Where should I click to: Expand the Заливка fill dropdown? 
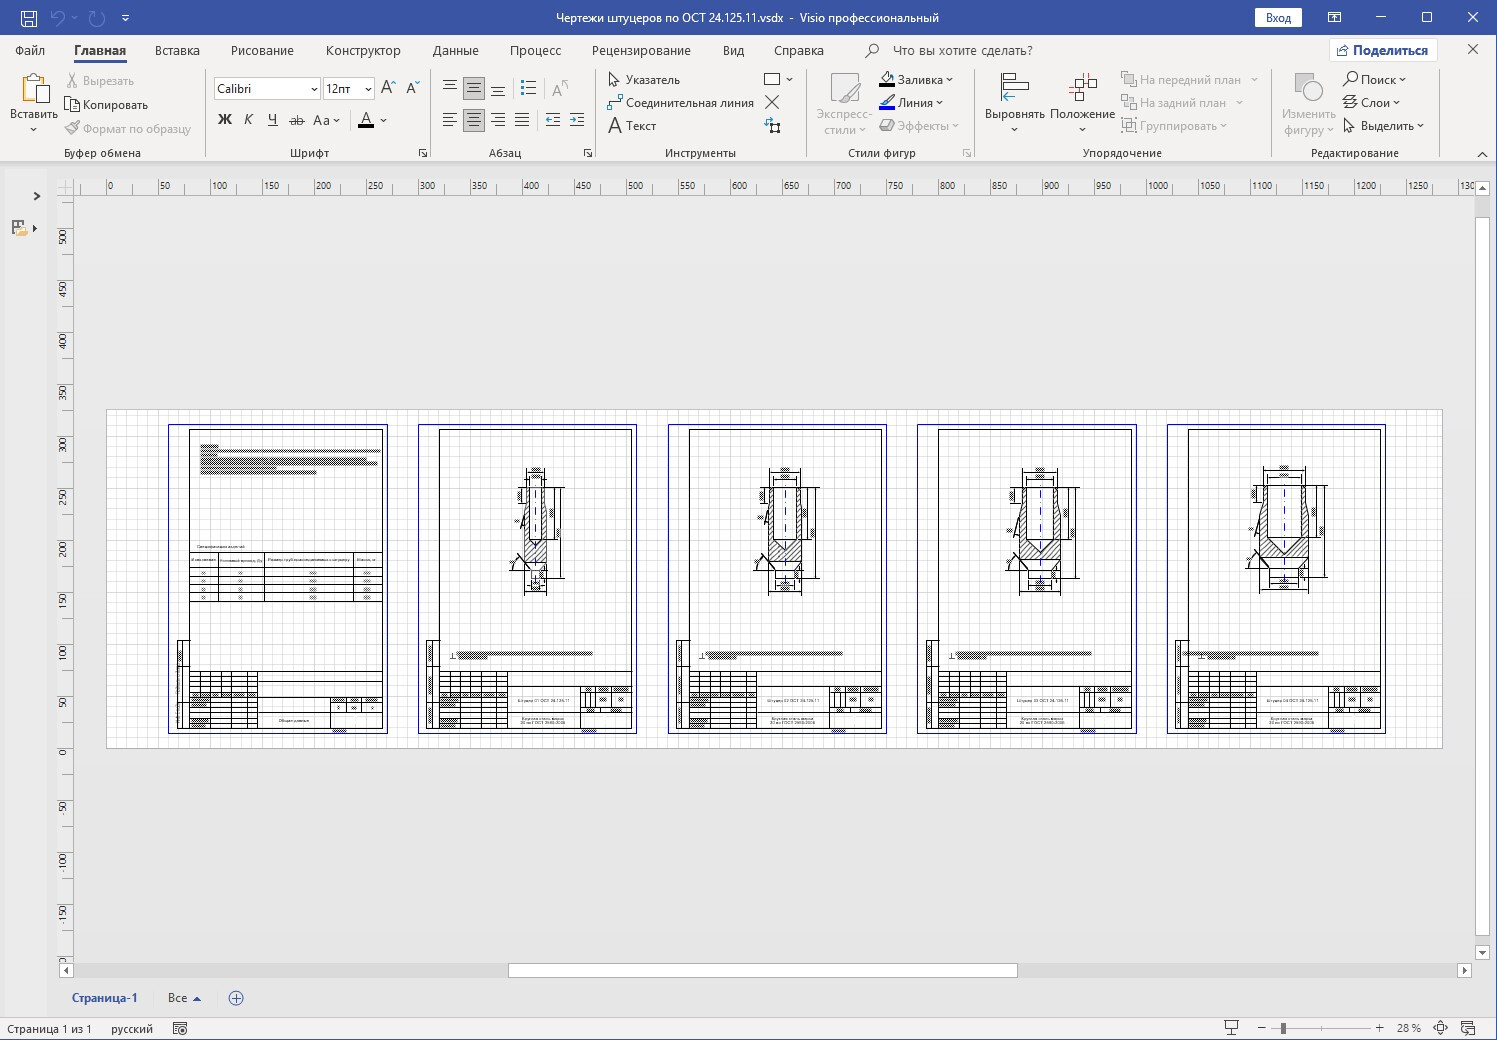[949, 80]
